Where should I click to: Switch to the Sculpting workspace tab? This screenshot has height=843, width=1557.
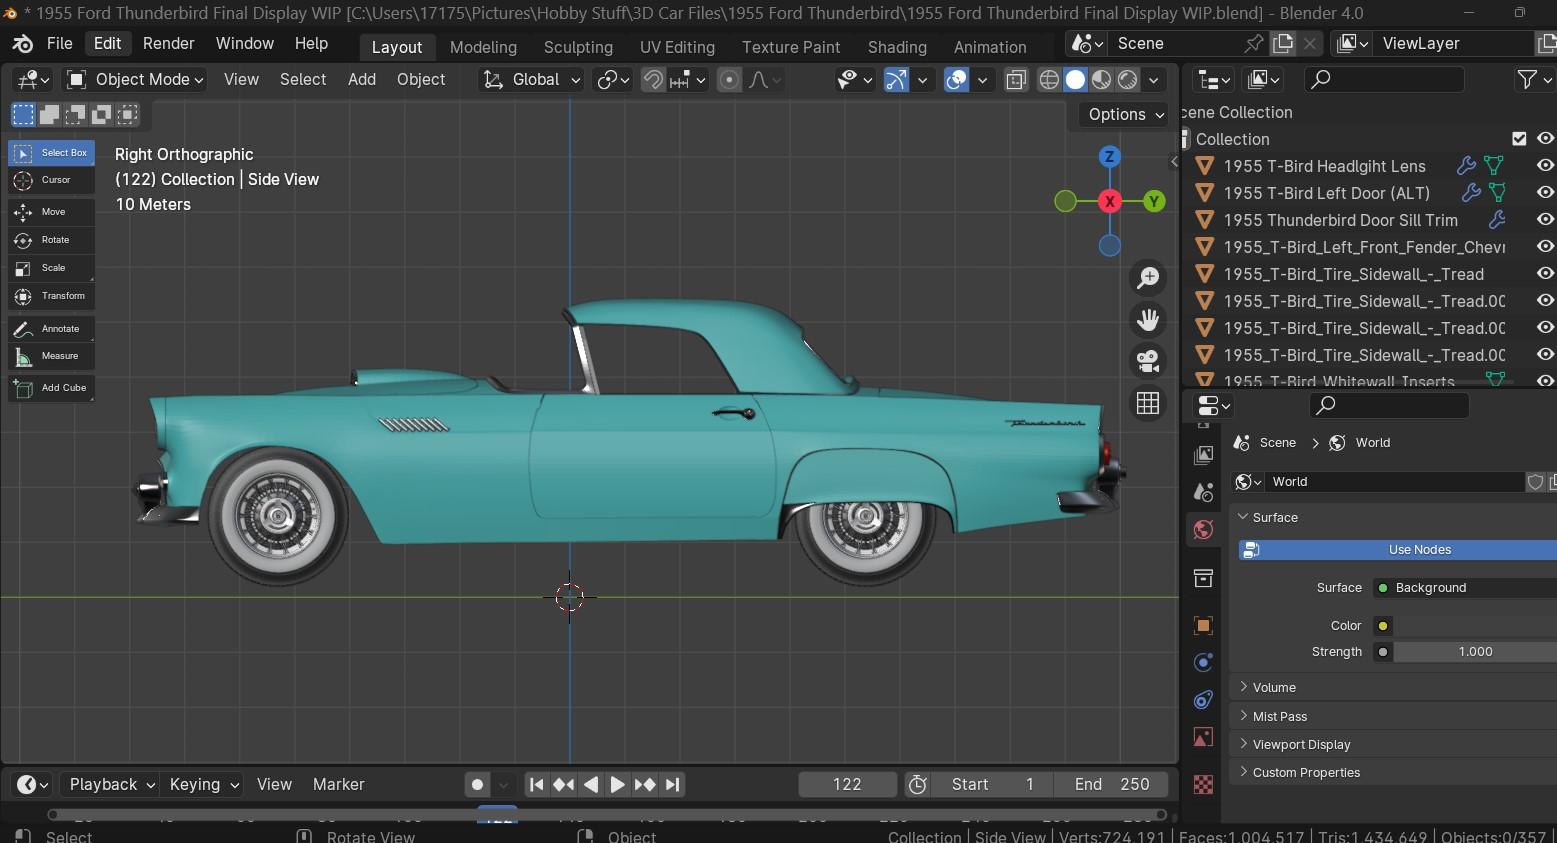pos(578,47)
